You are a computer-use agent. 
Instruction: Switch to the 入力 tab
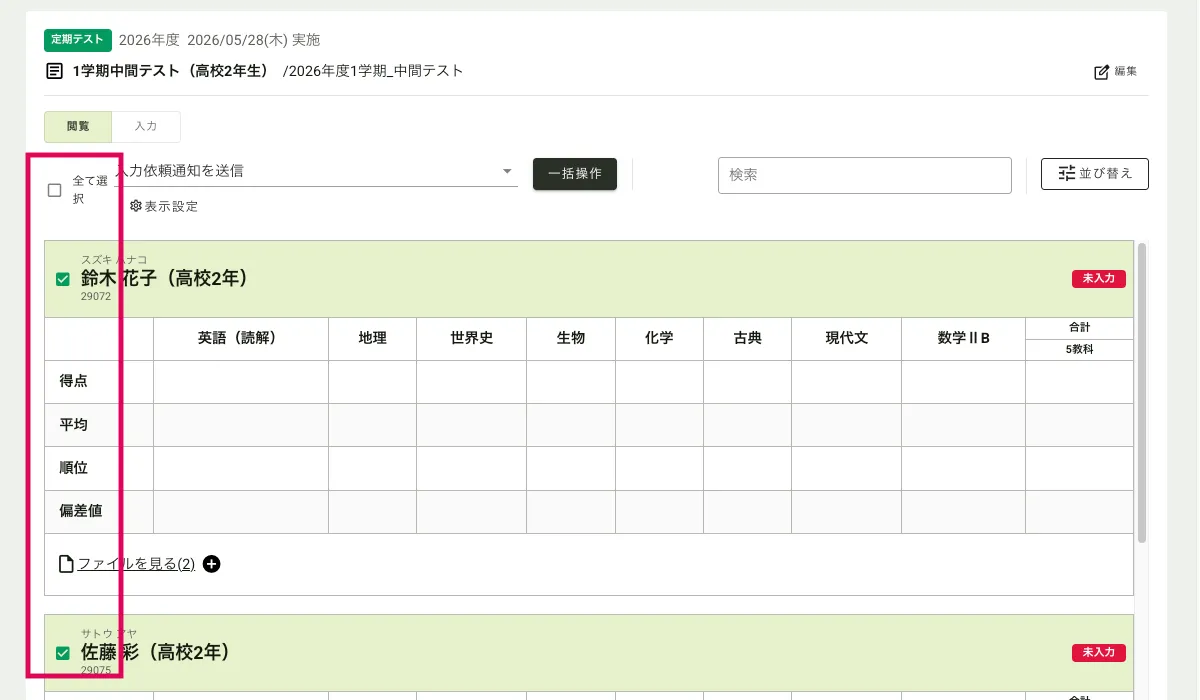click(146, 127)
